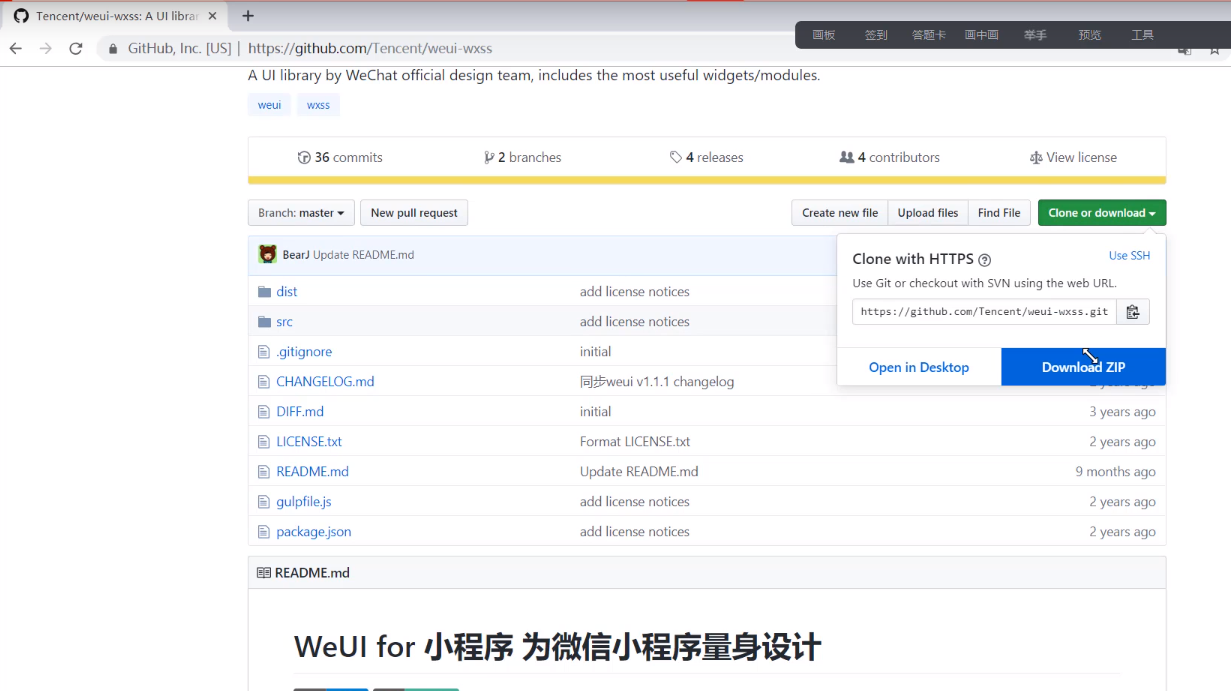Click the Upload files button
This screenshot has width=1231, height=691.
tap(928, 213)
